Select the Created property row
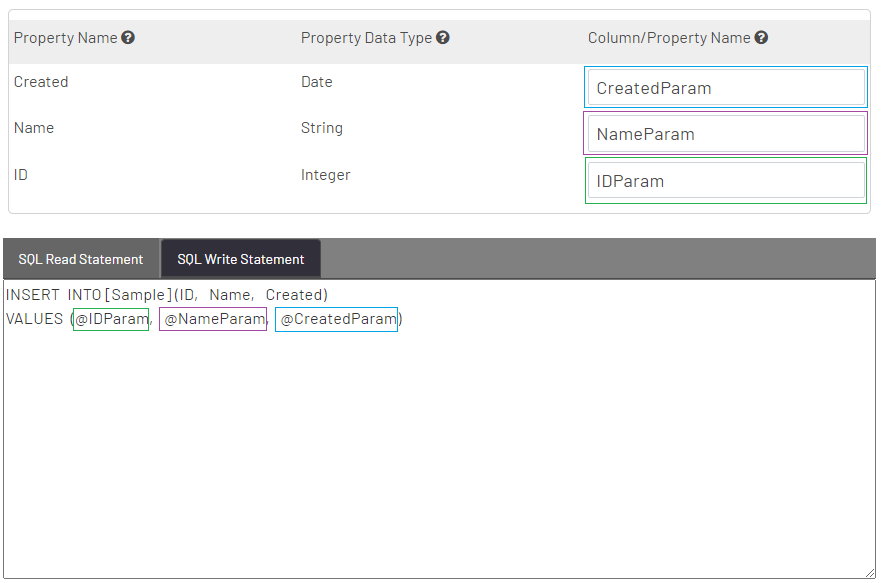This screenshot has height=583, width=882. (41, 81)
